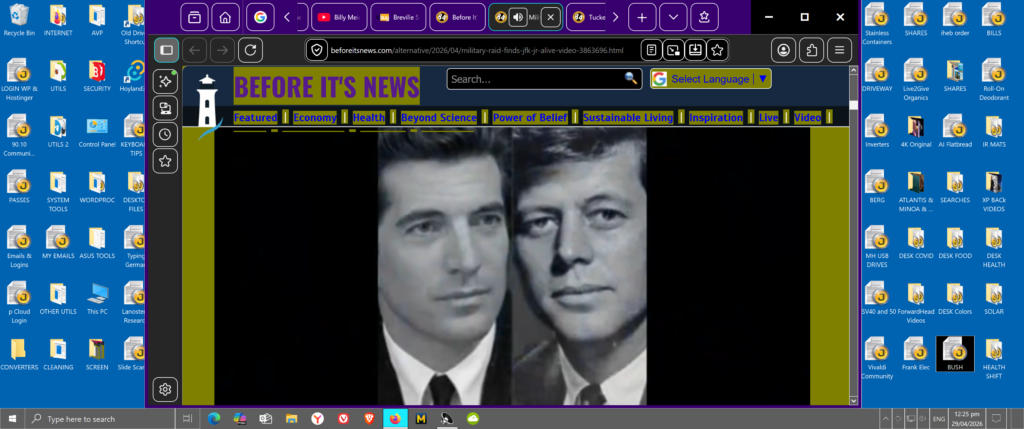Click the browser home button
The width and height of the screenshot is (1024, 429).
[x=227, y=17]
